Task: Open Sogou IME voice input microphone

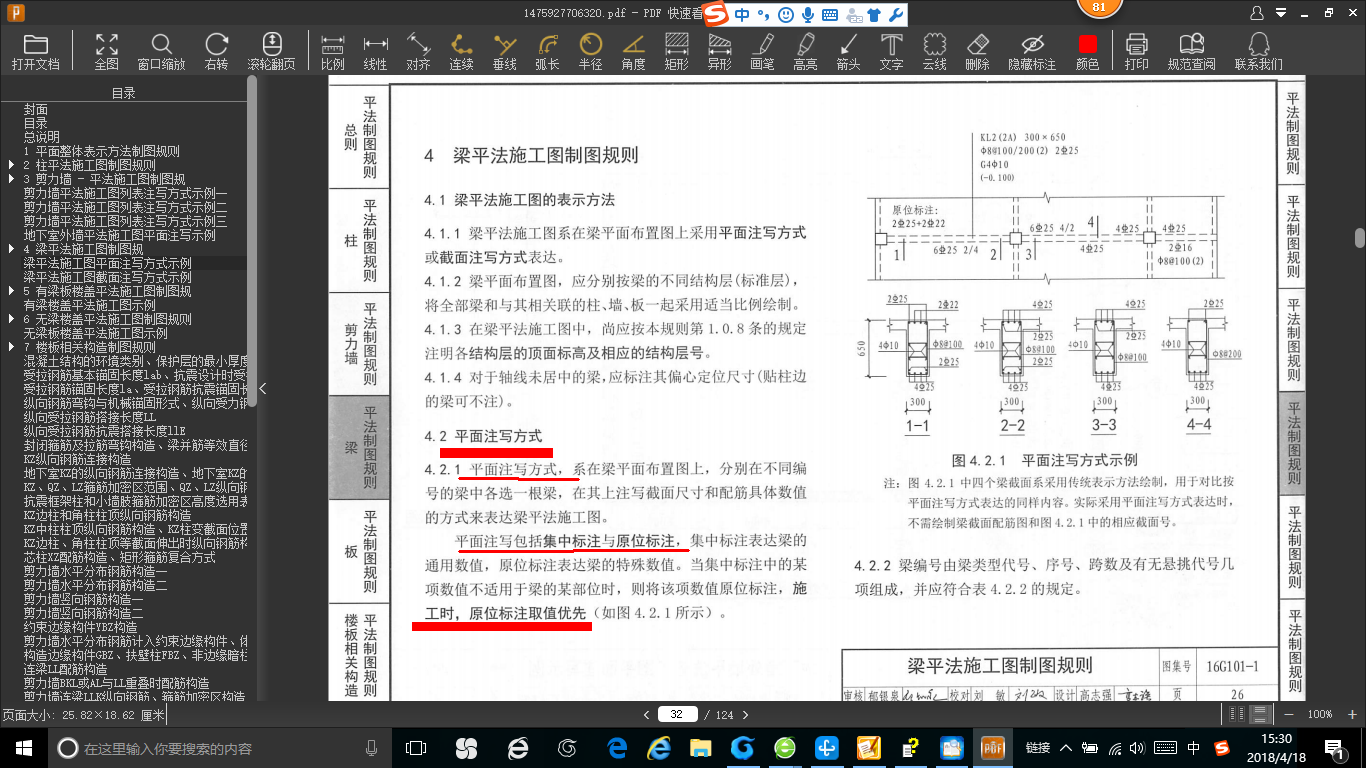Action: click(x=807, y=15)
